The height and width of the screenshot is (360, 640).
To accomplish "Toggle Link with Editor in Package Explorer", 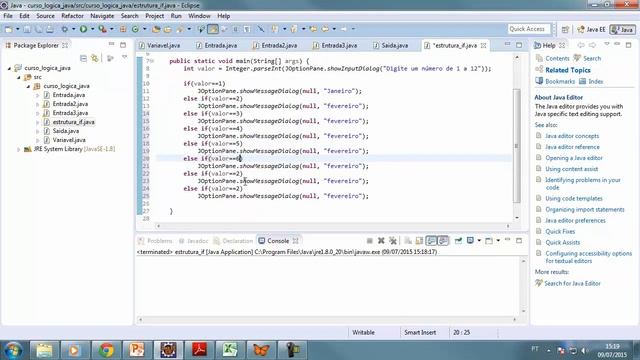I will click(95, 58).
